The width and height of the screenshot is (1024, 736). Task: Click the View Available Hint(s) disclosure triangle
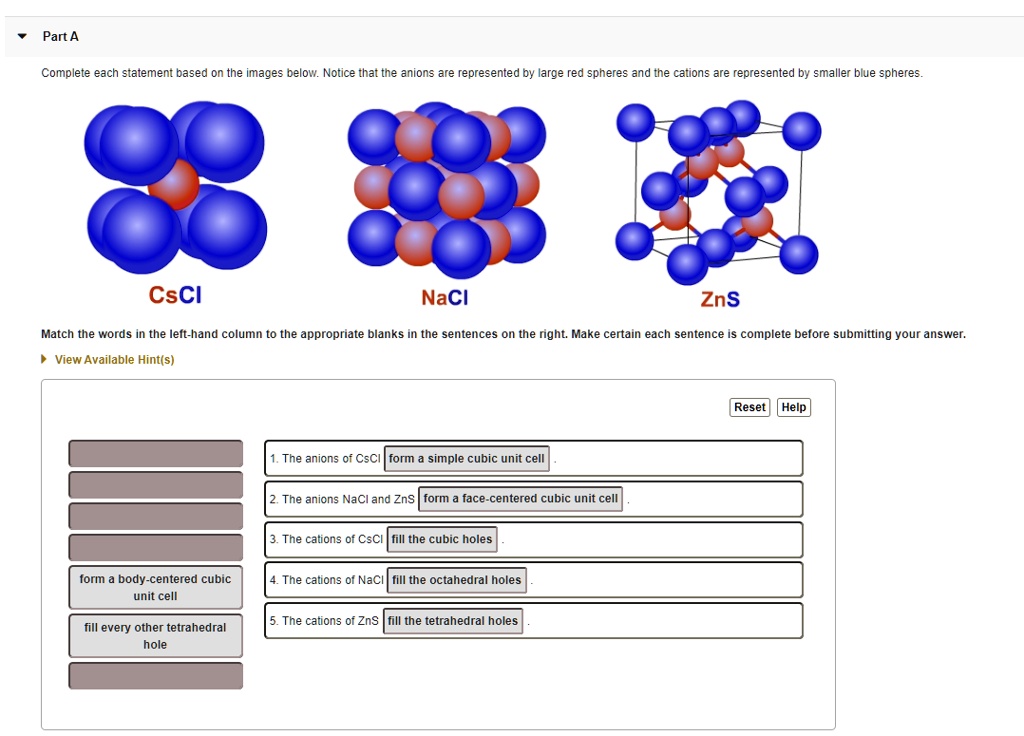click(43, 358)
